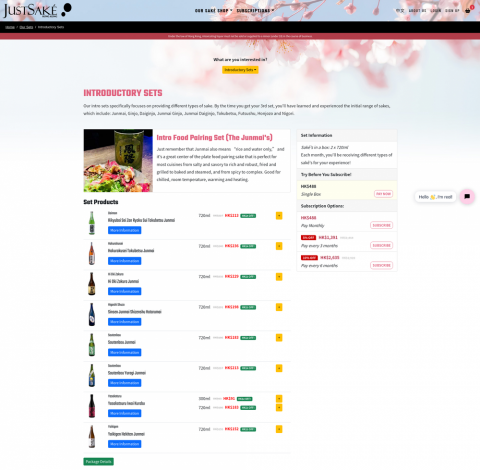Add Yasakatsuru 300ml bottle to cart
This screenshot has height=470, width=480.
point(279,399)
